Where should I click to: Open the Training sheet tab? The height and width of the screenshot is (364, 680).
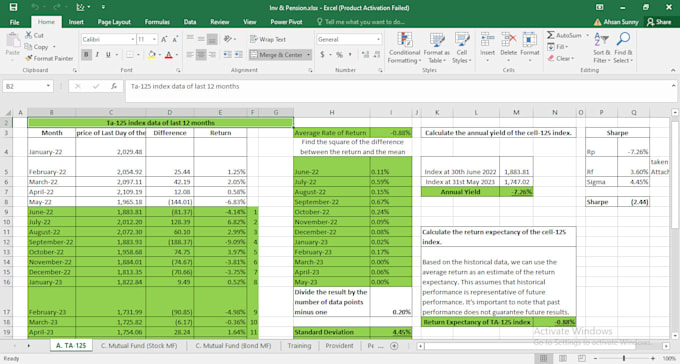pos(299,346)
